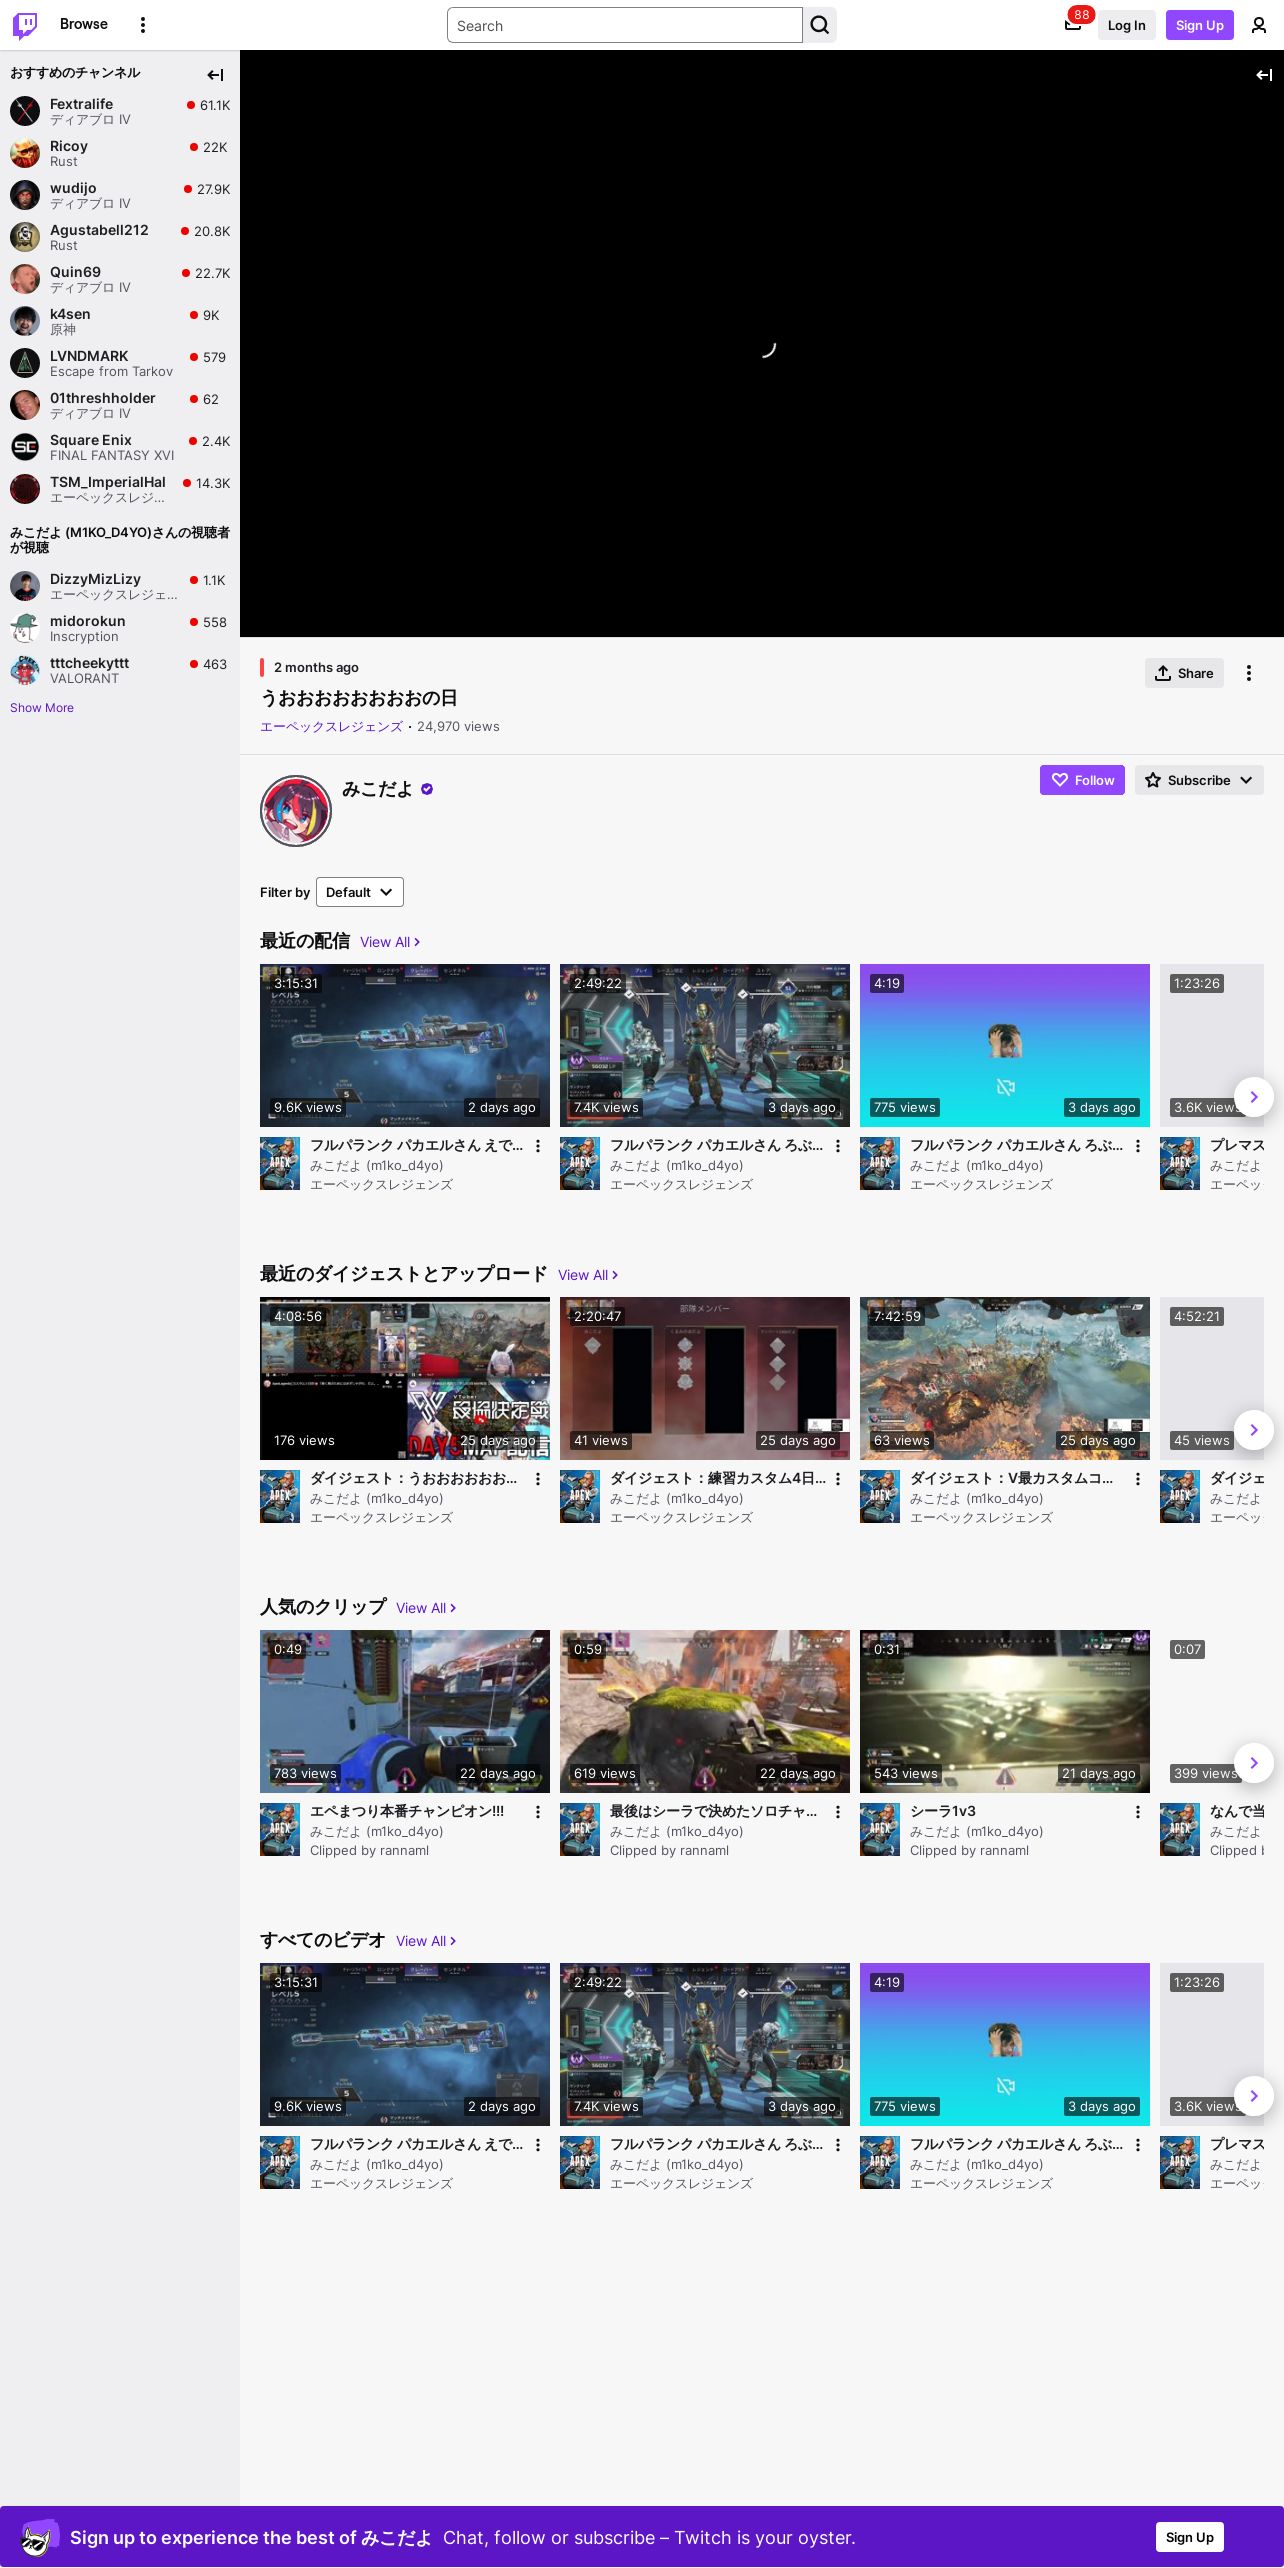Open the 2:20:47 digest thumbnail
The width and height of the screenshot is (1284, 2568).
pos(705,1378)
